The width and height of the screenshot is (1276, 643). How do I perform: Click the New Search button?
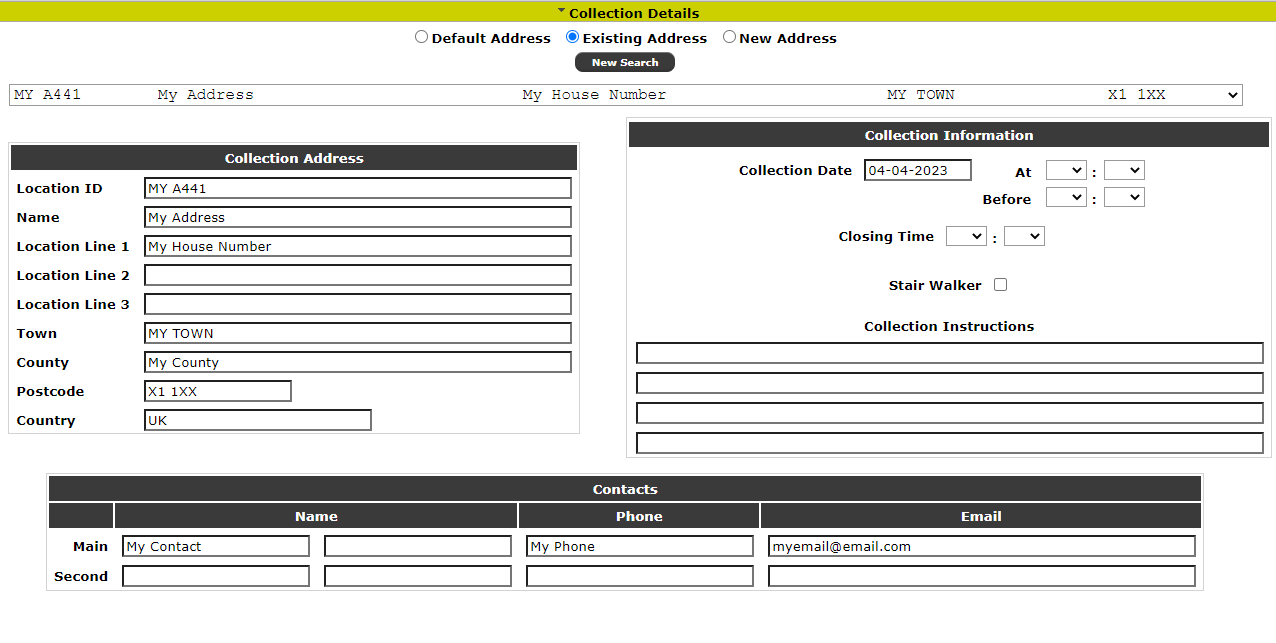point(625,62)
